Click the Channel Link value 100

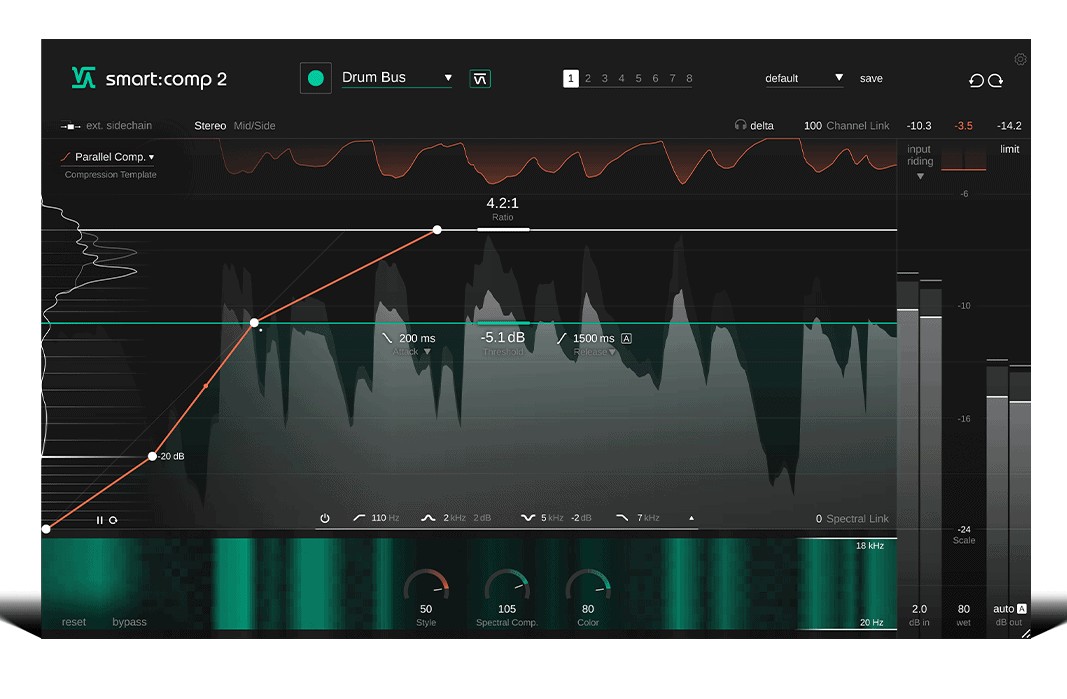(x=812, y=126)
